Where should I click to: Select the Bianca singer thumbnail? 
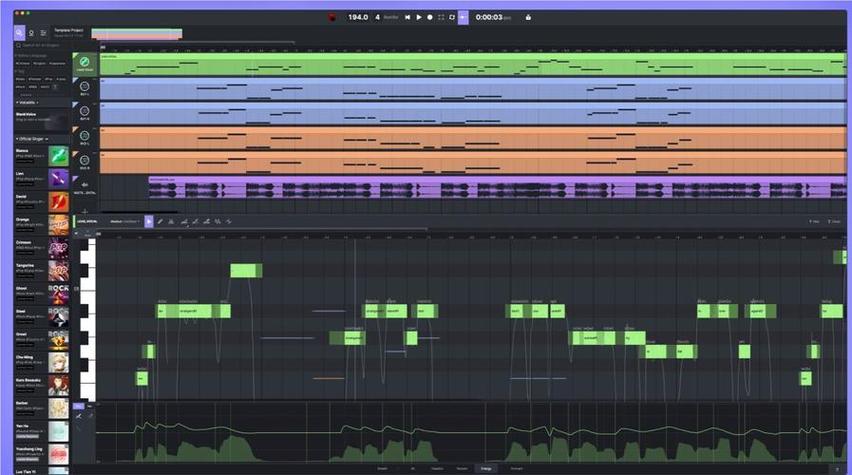pos(58,155)
